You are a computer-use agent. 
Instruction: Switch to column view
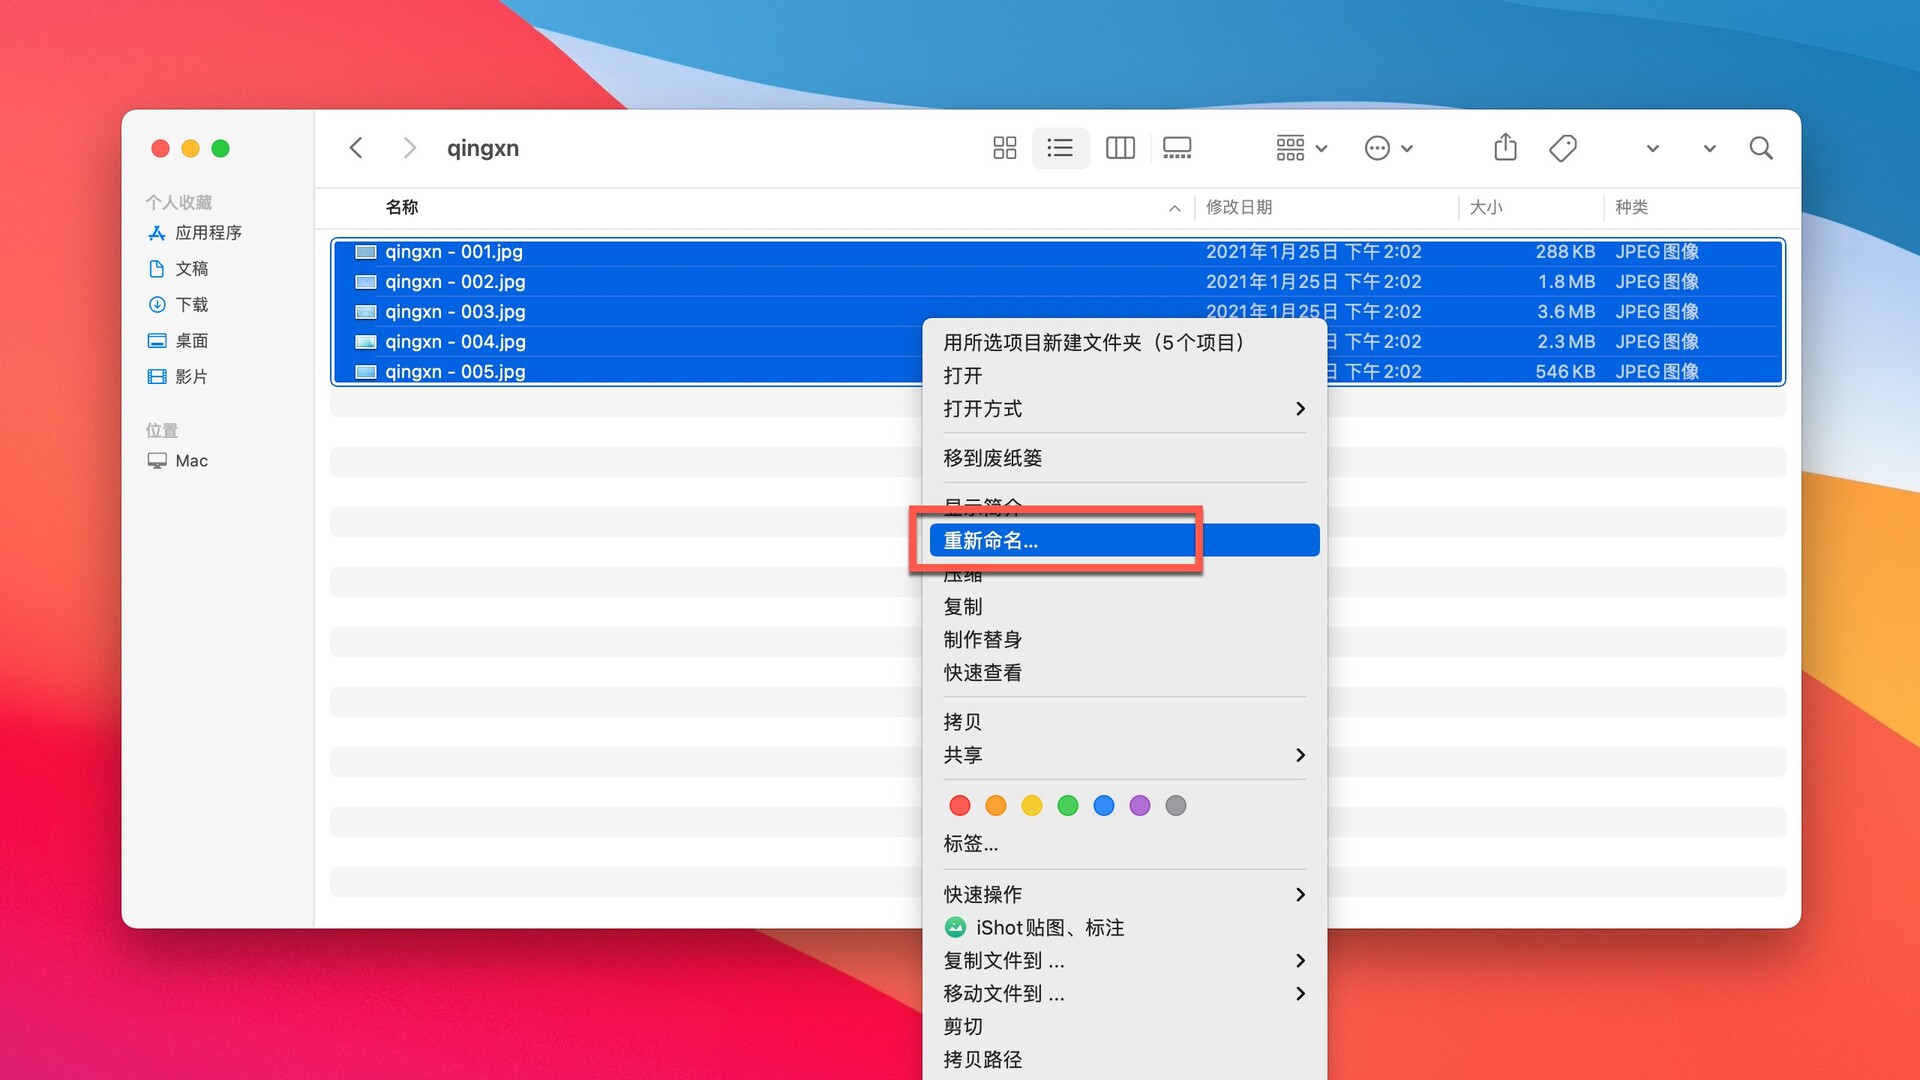click(x=1119, y=147)
